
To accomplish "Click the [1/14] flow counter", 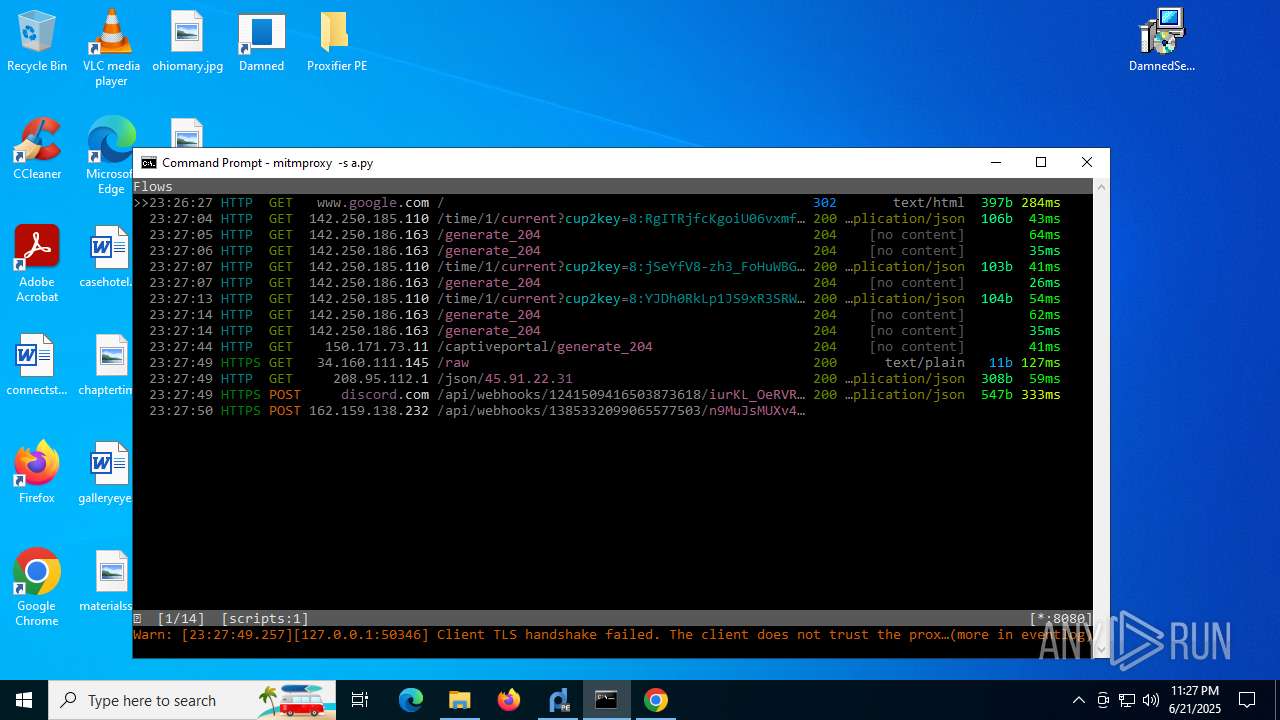I will pyautogui.click(x=181, y=619).
